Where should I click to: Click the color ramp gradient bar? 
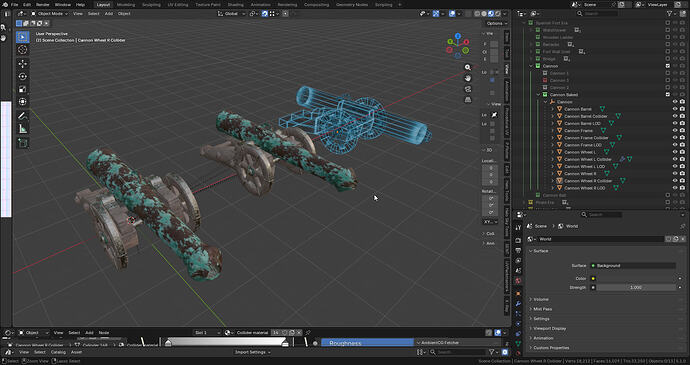pos(228,342)
